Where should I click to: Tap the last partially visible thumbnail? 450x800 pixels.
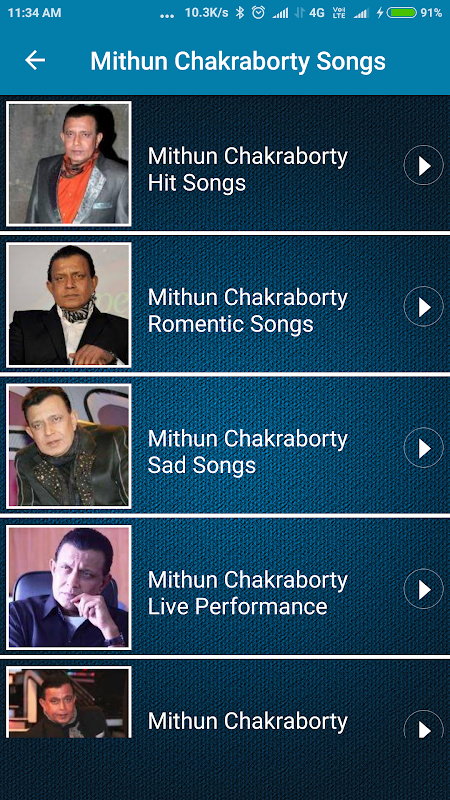(69, 702)
